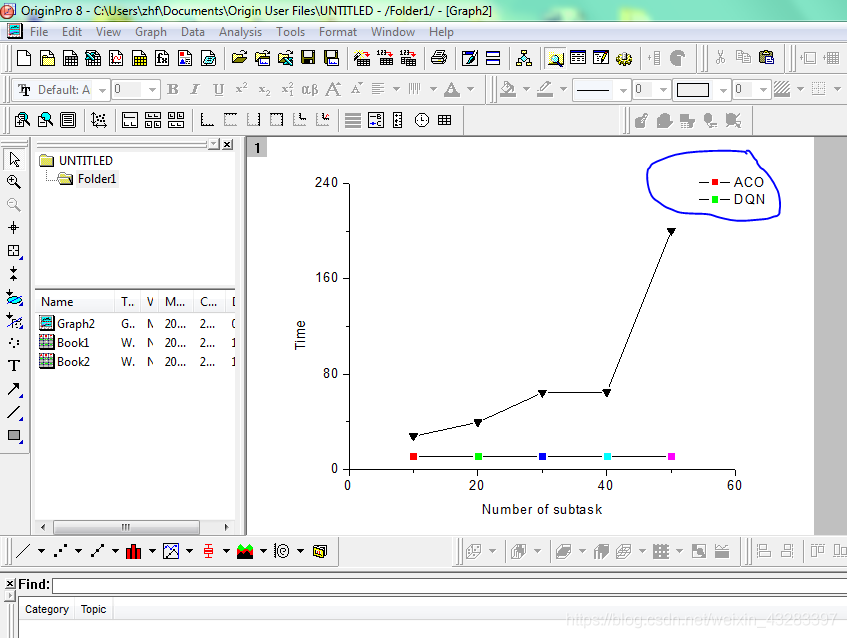Switch to the Topic tab
Viewport: 847px width, 638px height.
coord(93,609)
